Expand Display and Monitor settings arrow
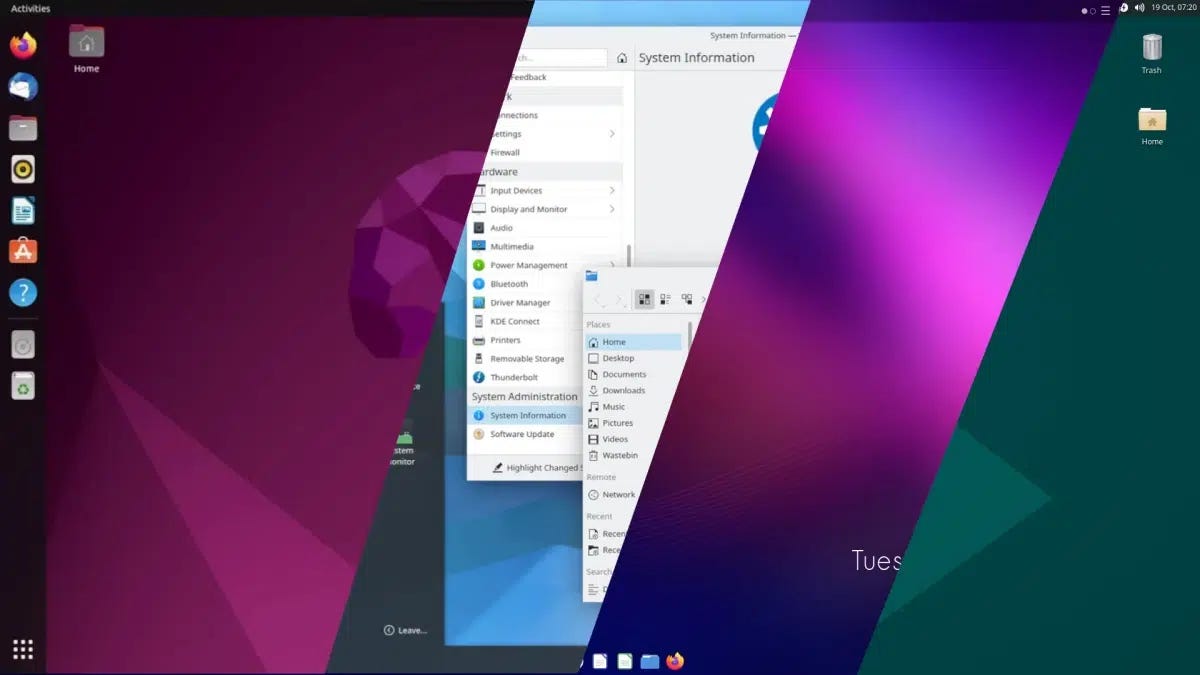 (x=611, y=209)
